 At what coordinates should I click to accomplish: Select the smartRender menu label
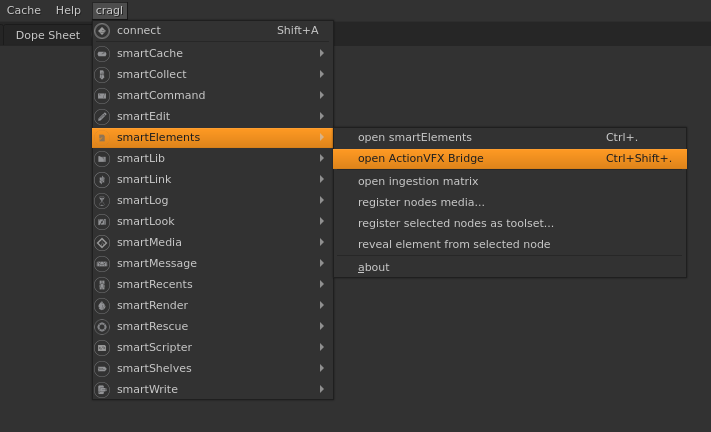pyautogui.click(x=152, y=305)
